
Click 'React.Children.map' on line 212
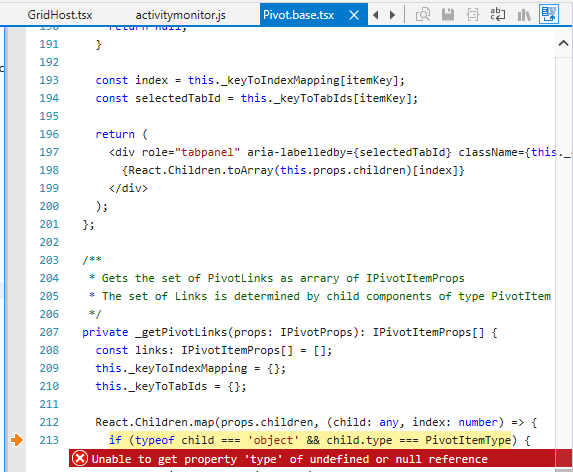click(x=155, y=422)
